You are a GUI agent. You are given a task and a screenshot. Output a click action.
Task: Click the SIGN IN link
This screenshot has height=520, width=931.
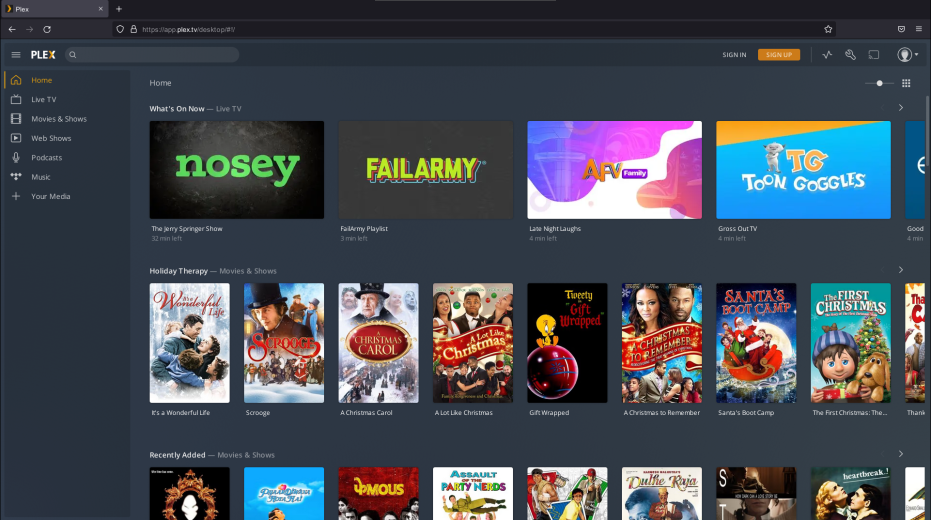(x=734, y=55)
